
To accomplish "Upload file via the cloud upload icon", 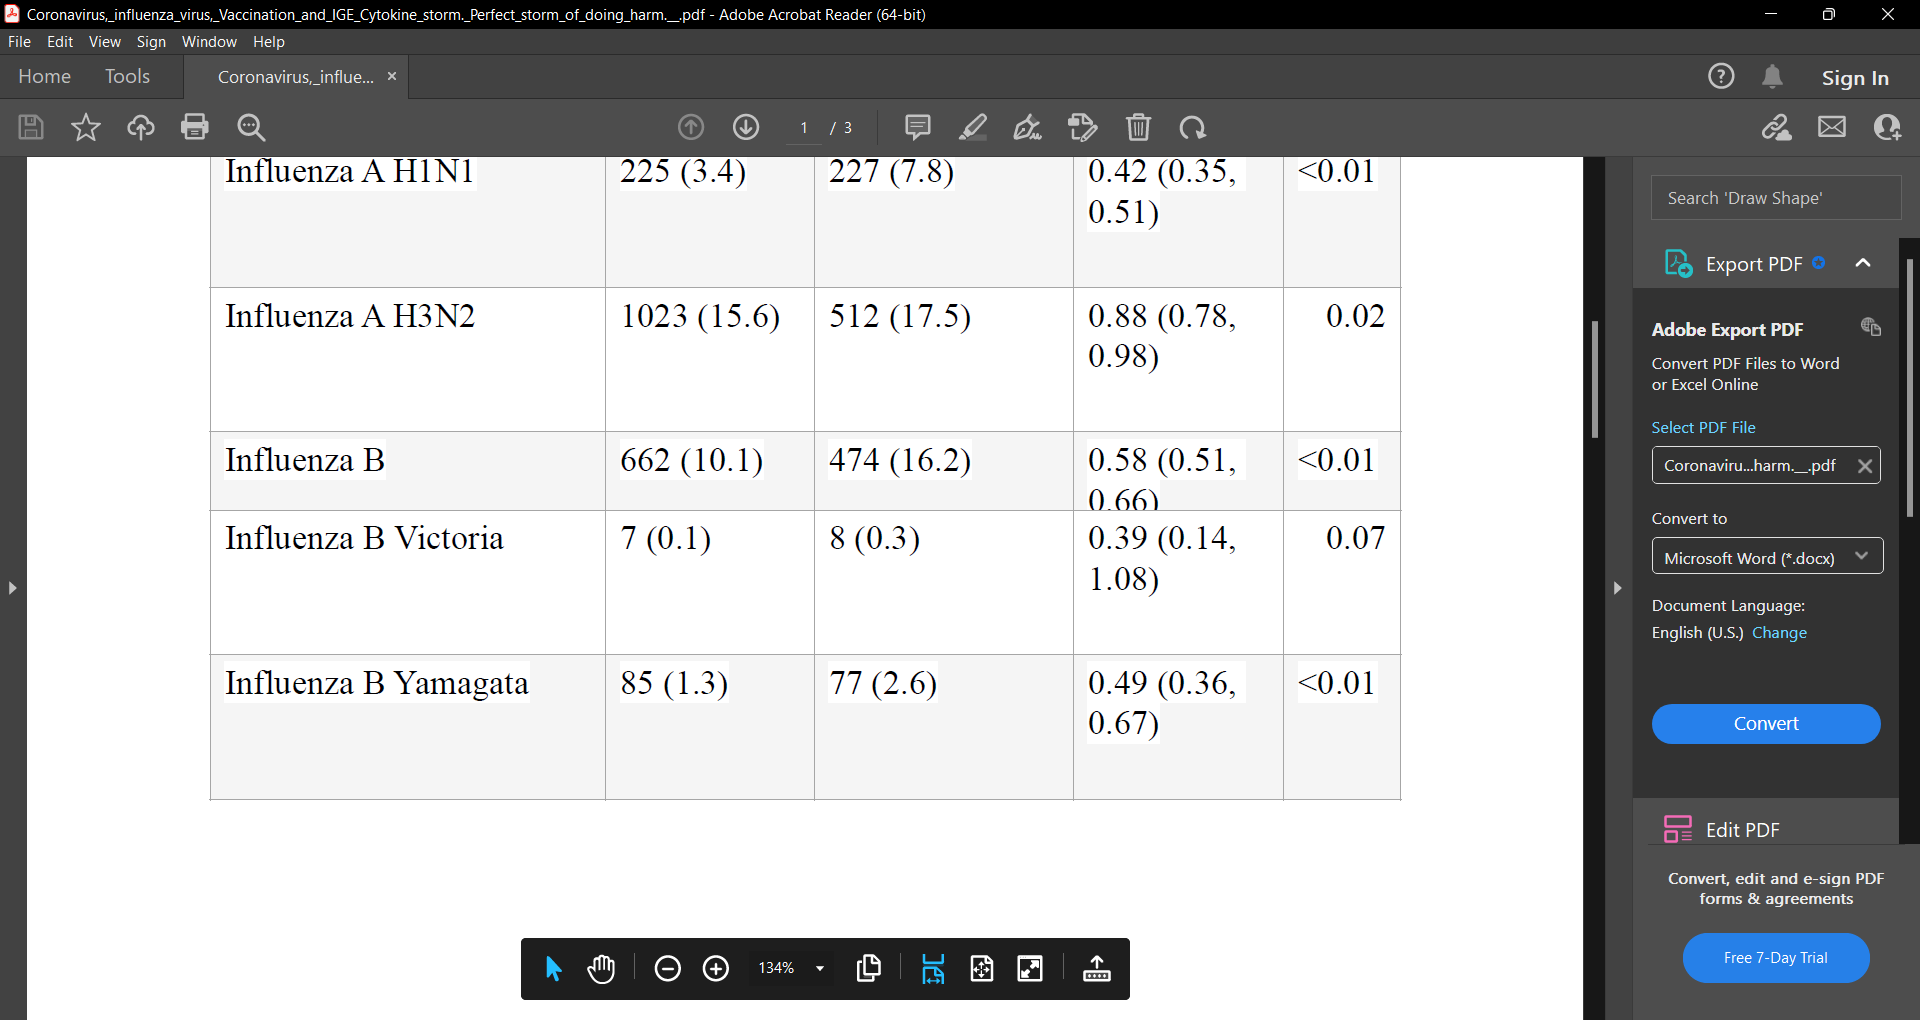I will [141, 127].
